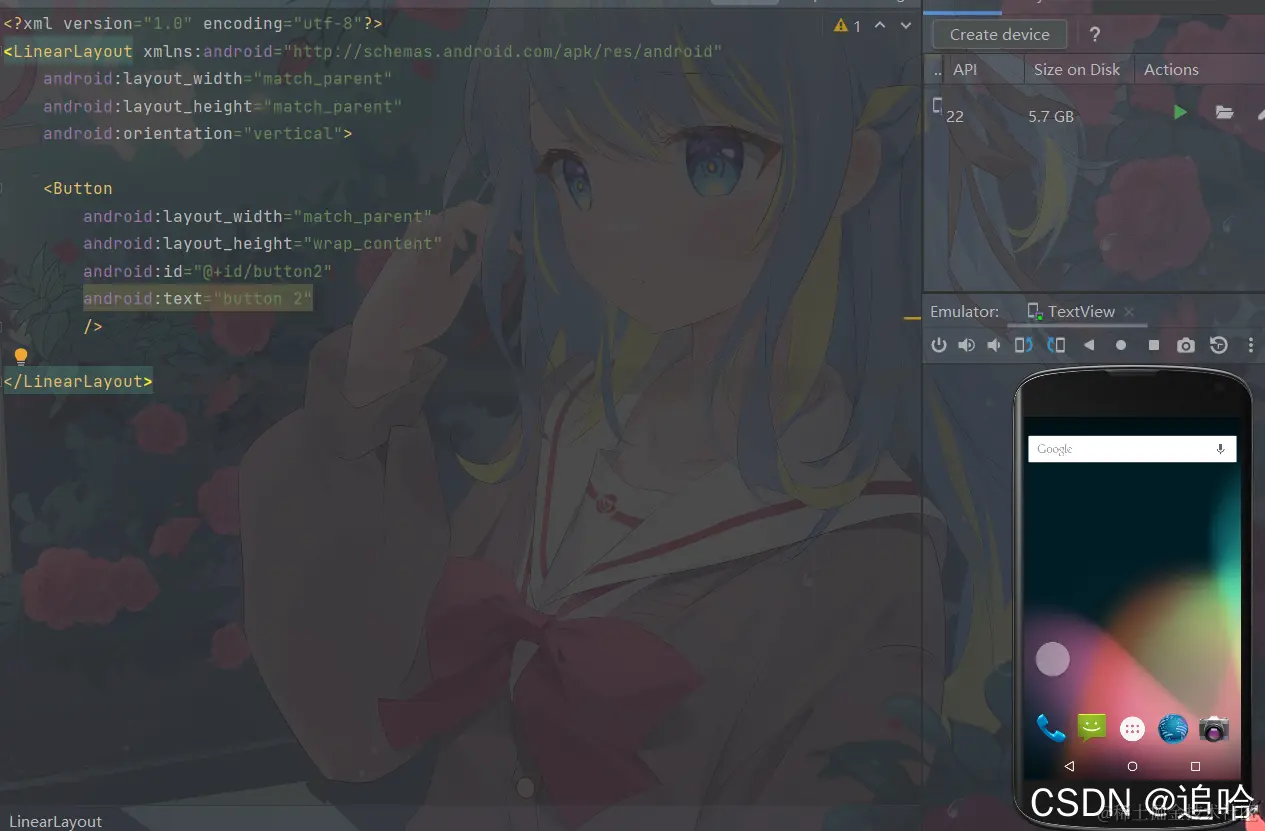1265x831 pixels.
Task: Open emulator snapshots via the clock-arrow icon
Action: click(x=1218, y=345)
